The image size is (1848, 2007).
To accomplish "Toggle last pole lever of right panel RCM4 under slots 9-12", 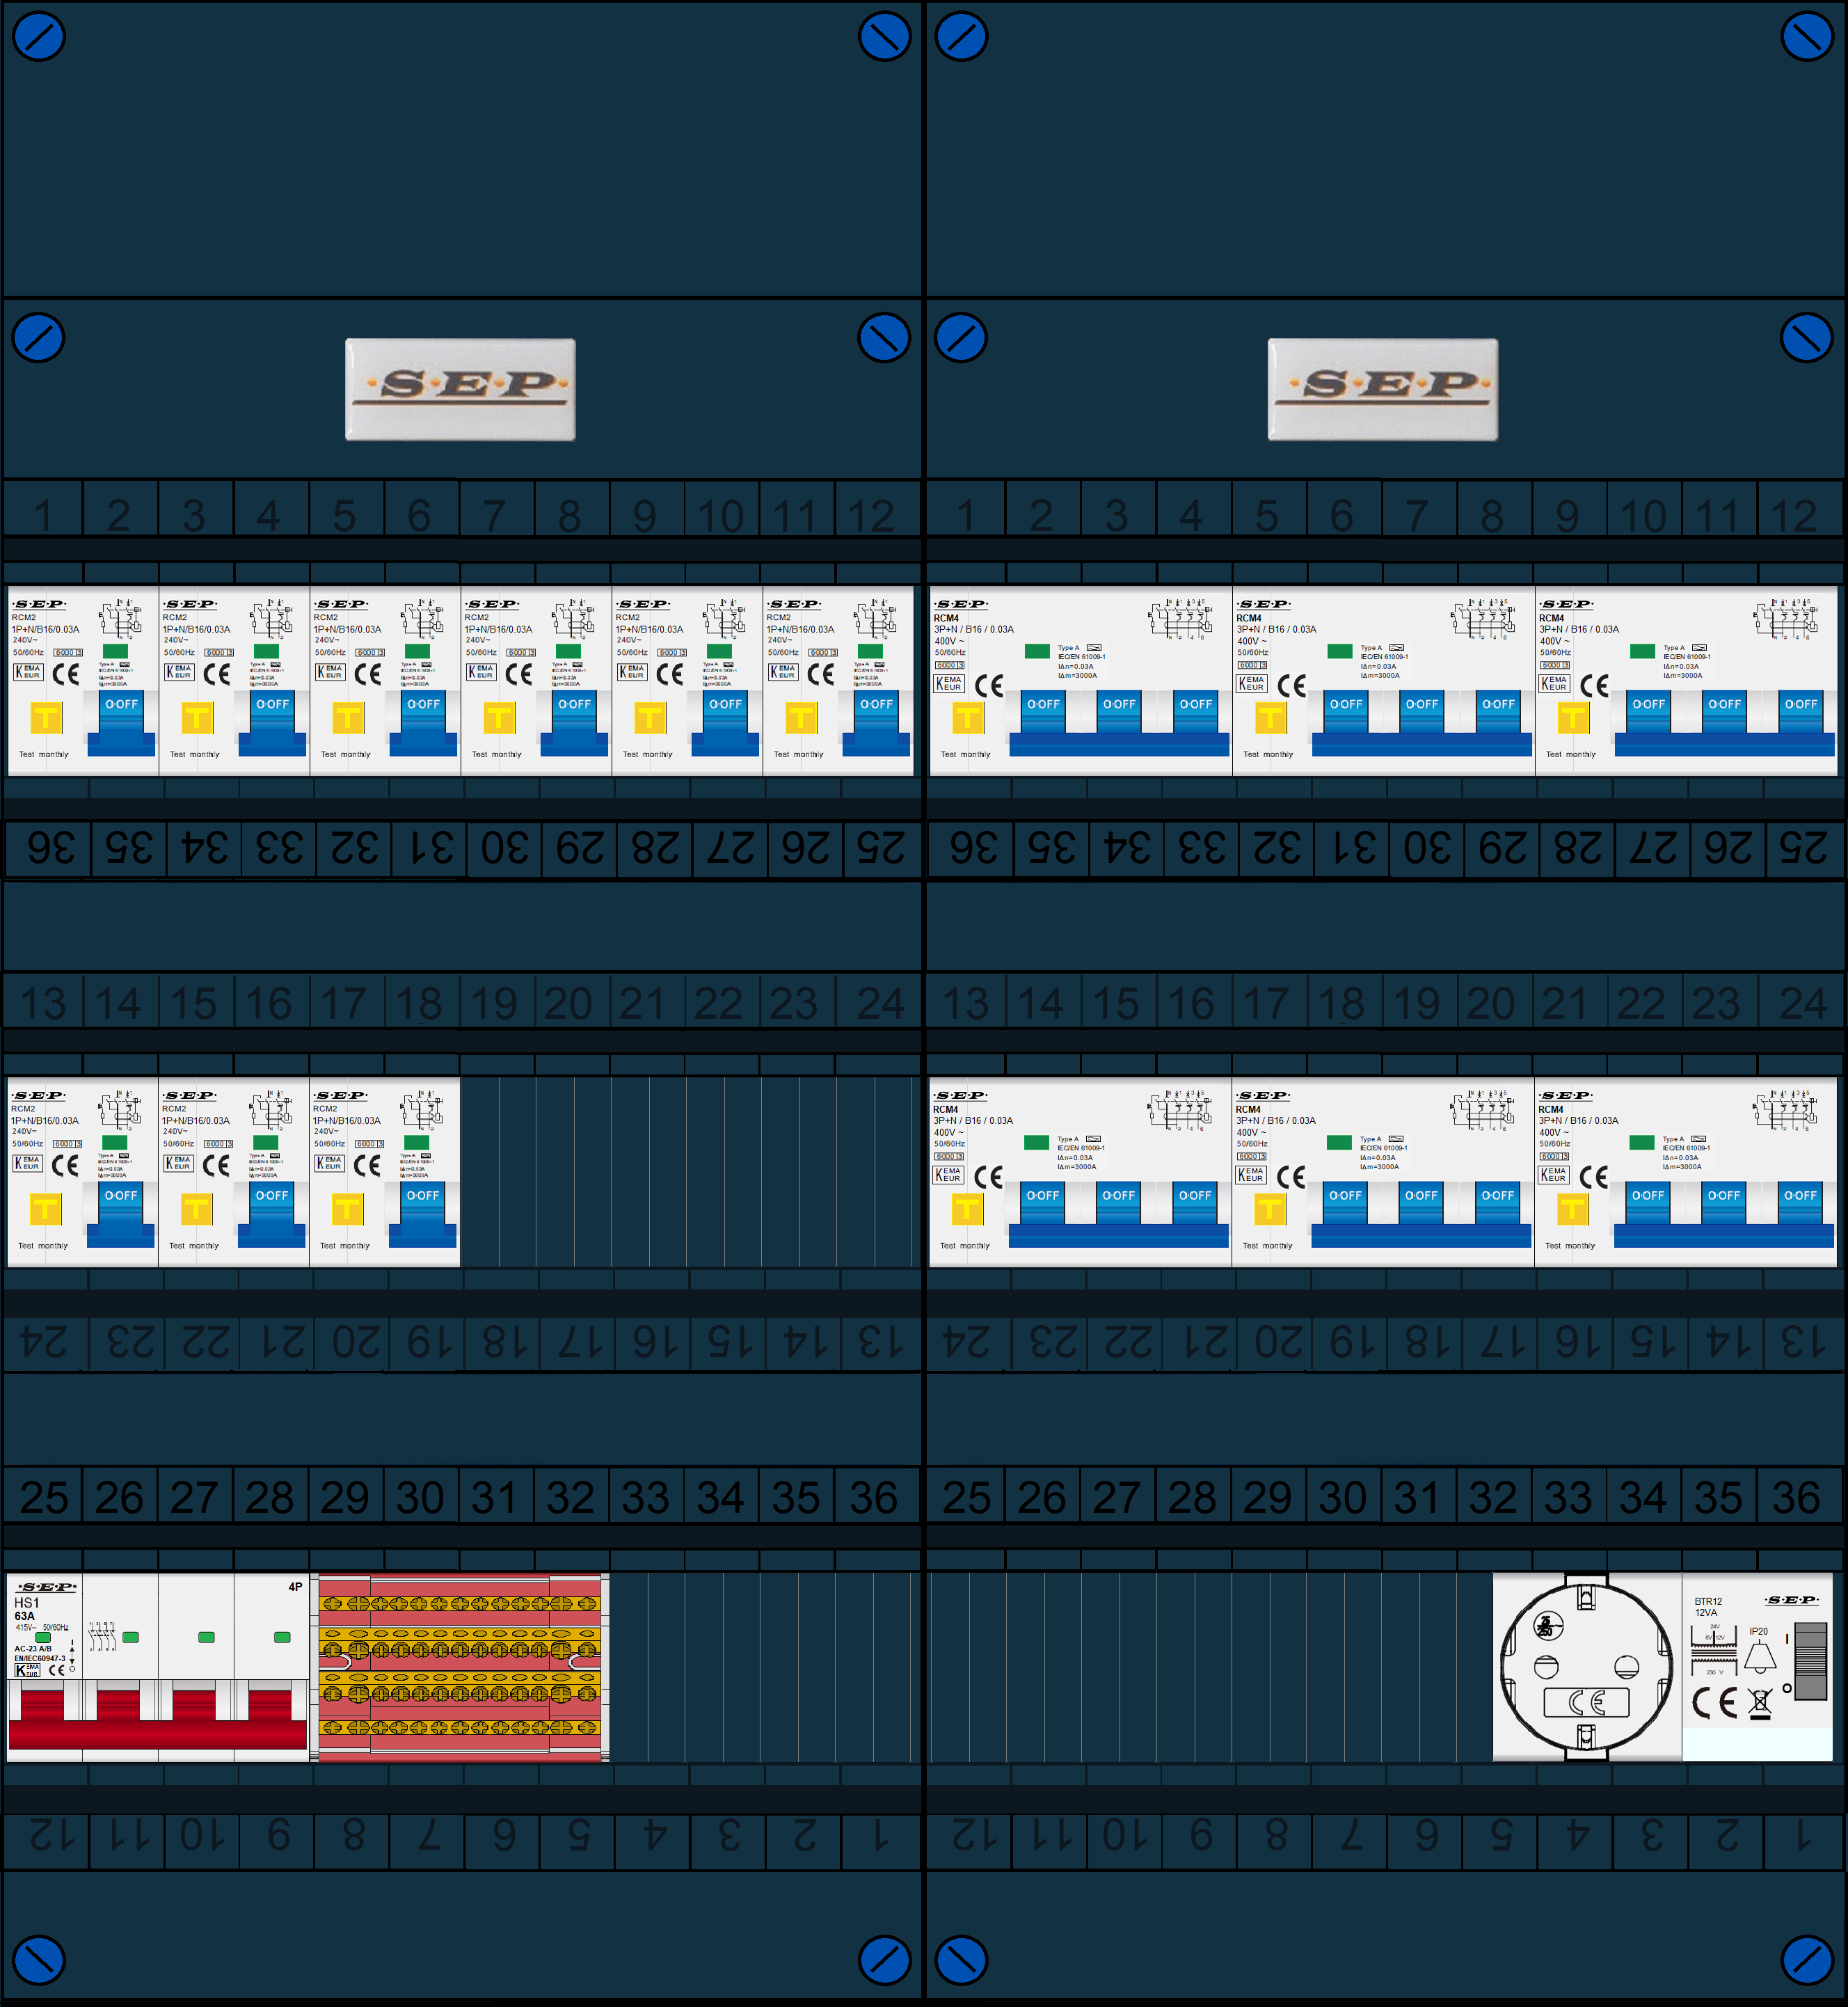I will 1801,712.
